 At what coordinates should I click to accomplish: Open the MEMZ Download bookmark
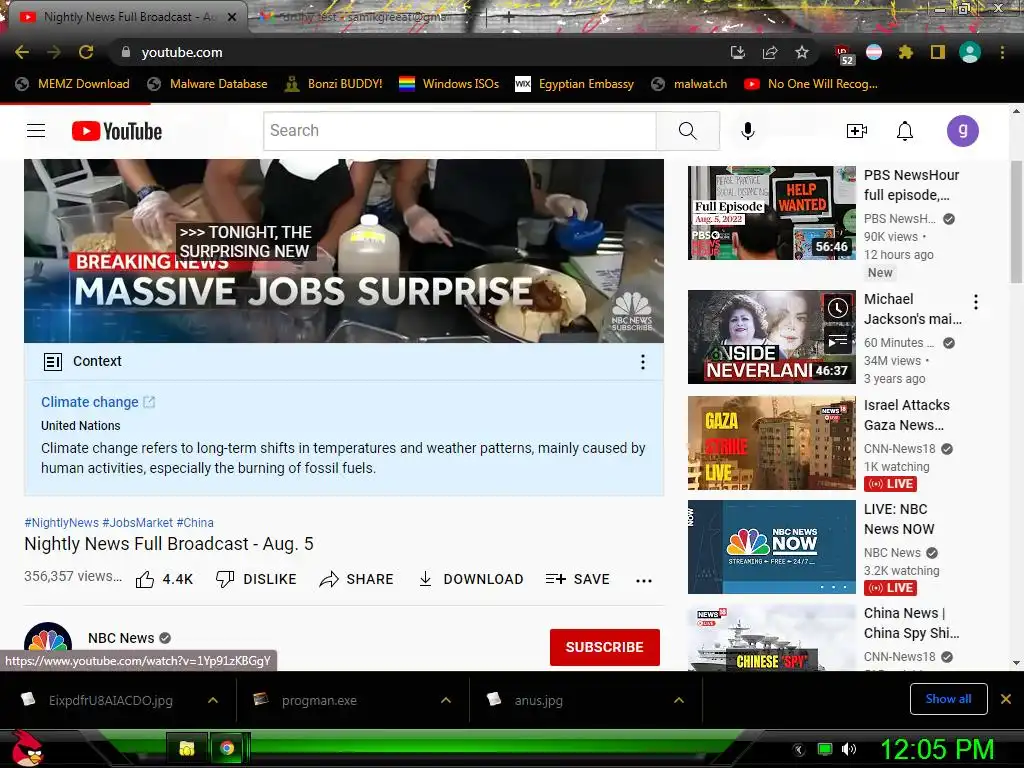(72, 84)
